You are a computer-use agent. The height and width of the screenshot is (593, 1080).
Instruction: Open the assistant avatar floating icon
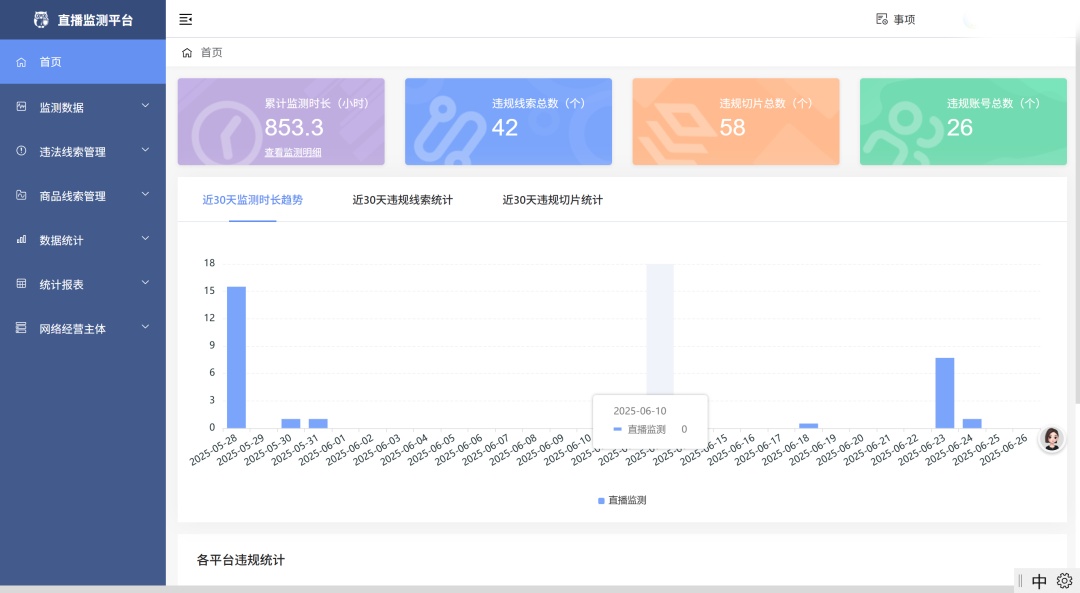1051,439
